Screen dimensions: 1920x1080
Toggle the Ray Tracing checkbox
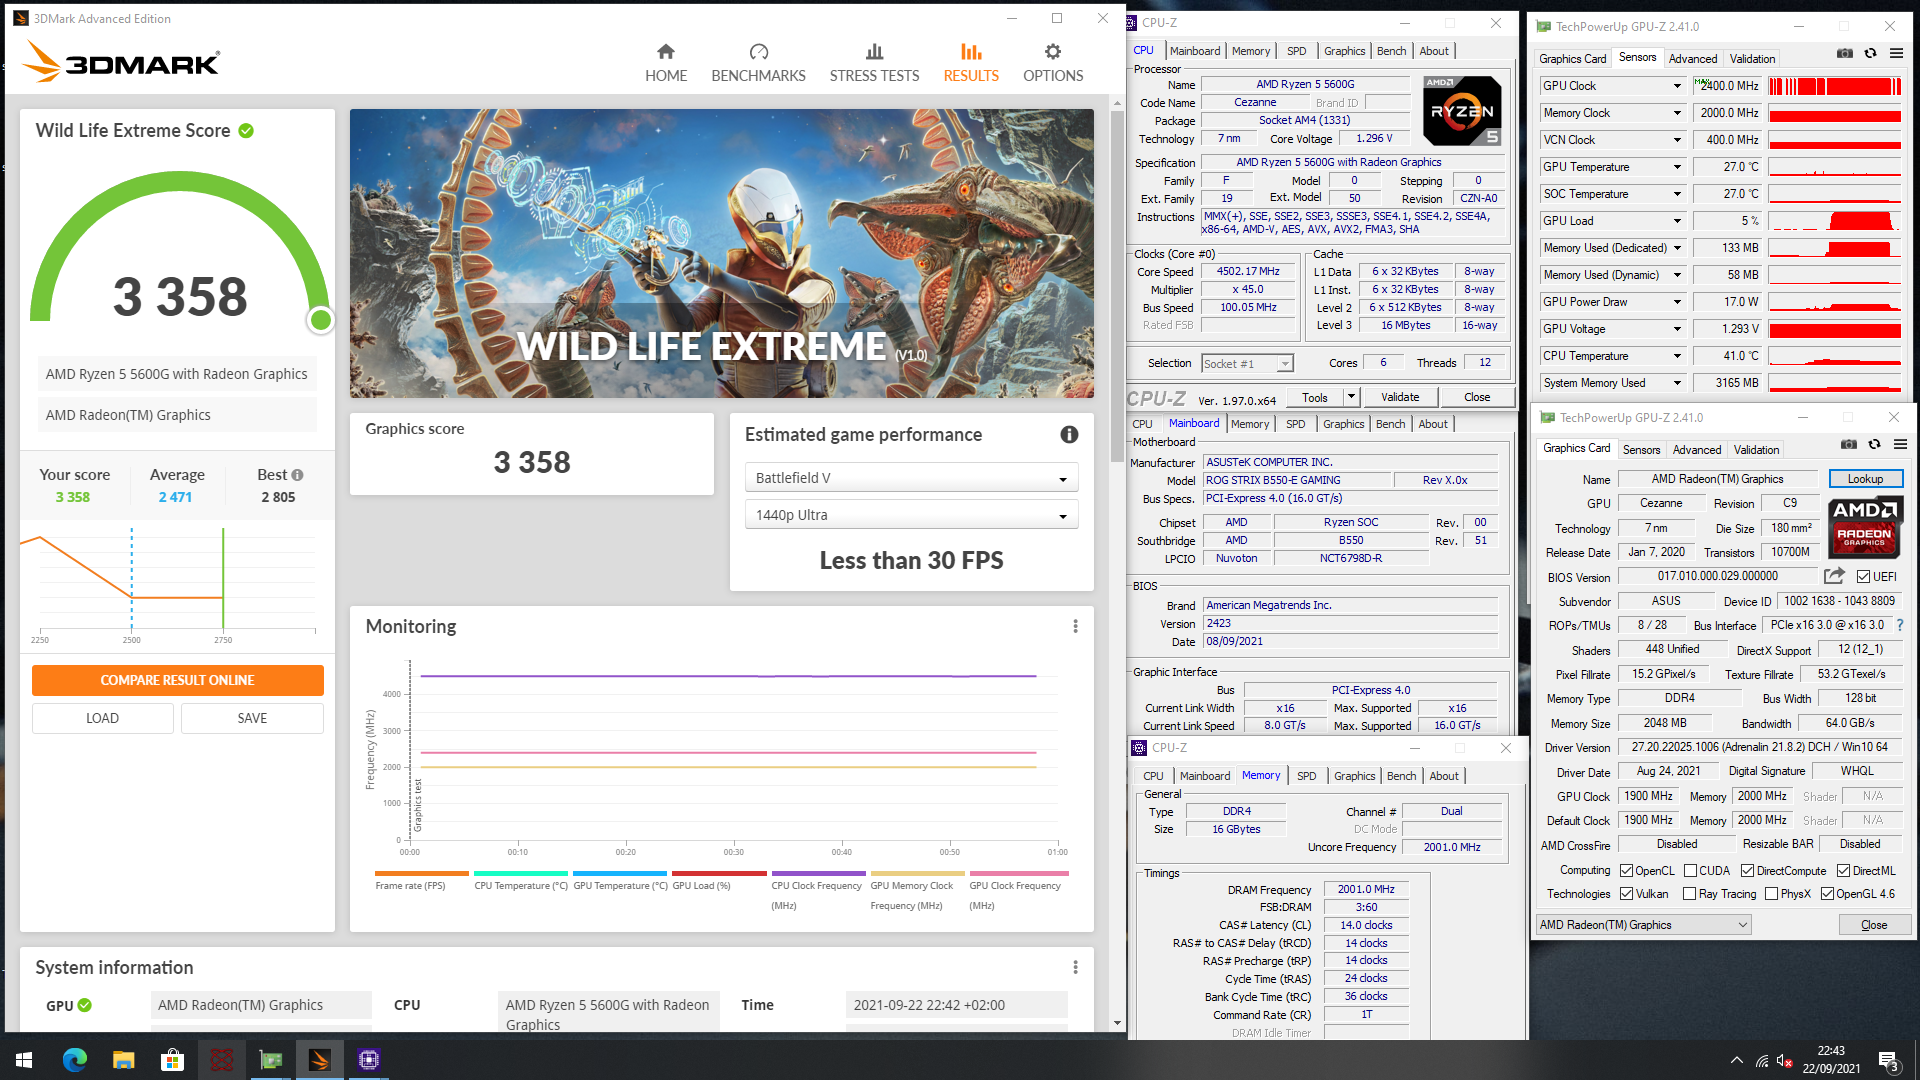click(x=1690, y=894)
